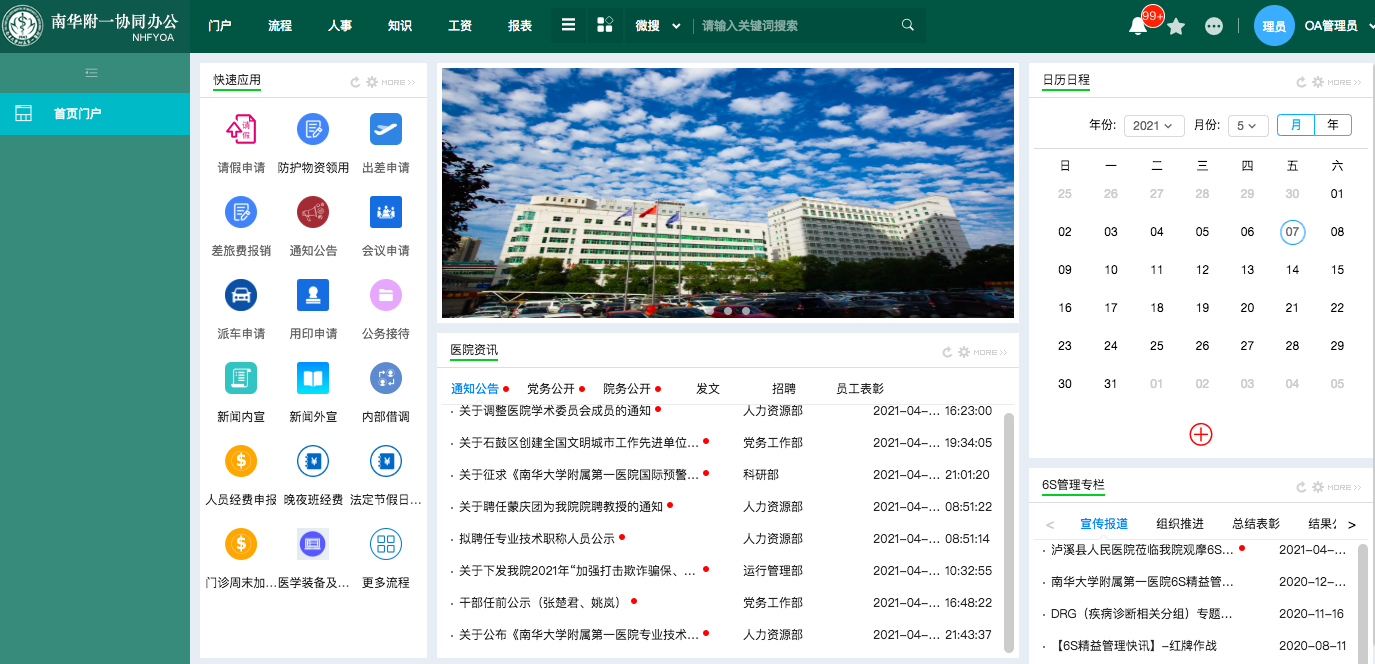Open the 内部借调 icon
Screen dimensions: 1375x664
click(385, 378)
